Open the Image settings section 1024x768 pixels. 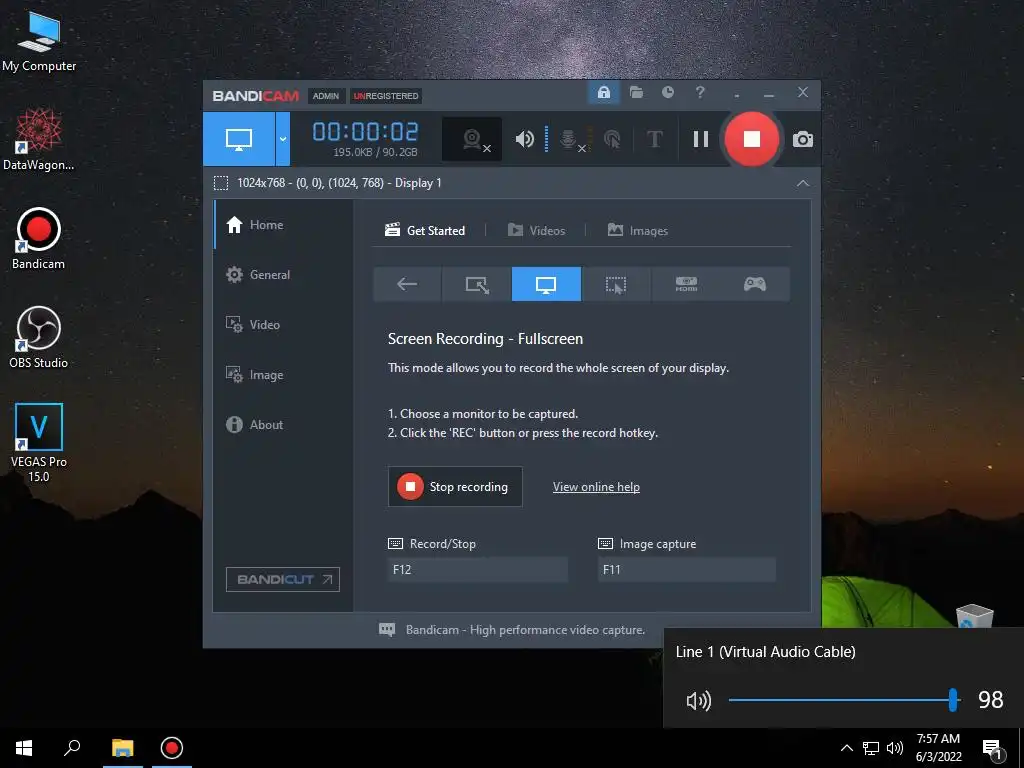284,375
